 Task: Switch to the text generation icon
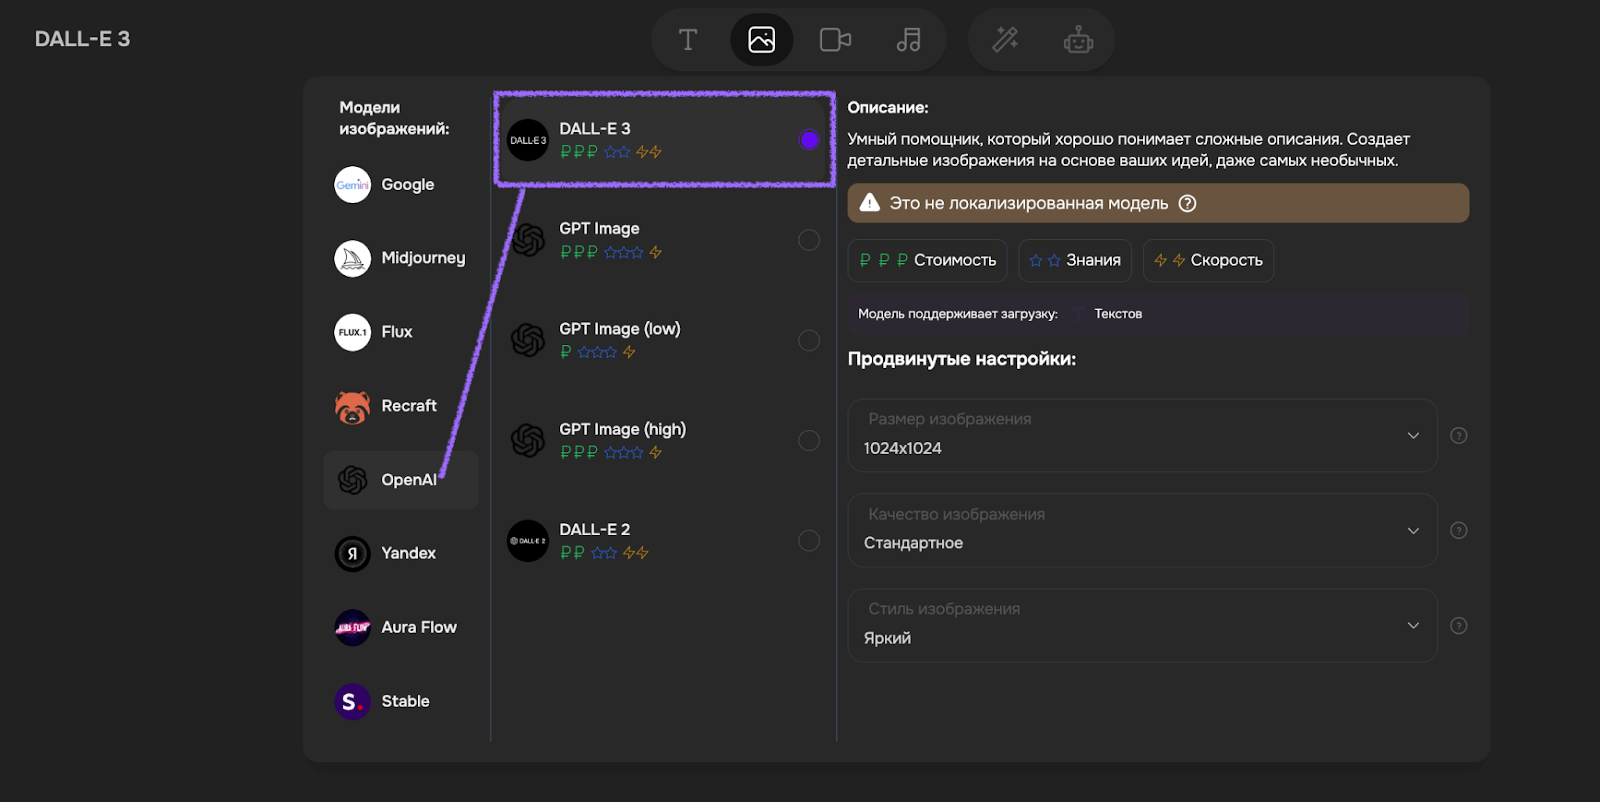pos(688,40)
